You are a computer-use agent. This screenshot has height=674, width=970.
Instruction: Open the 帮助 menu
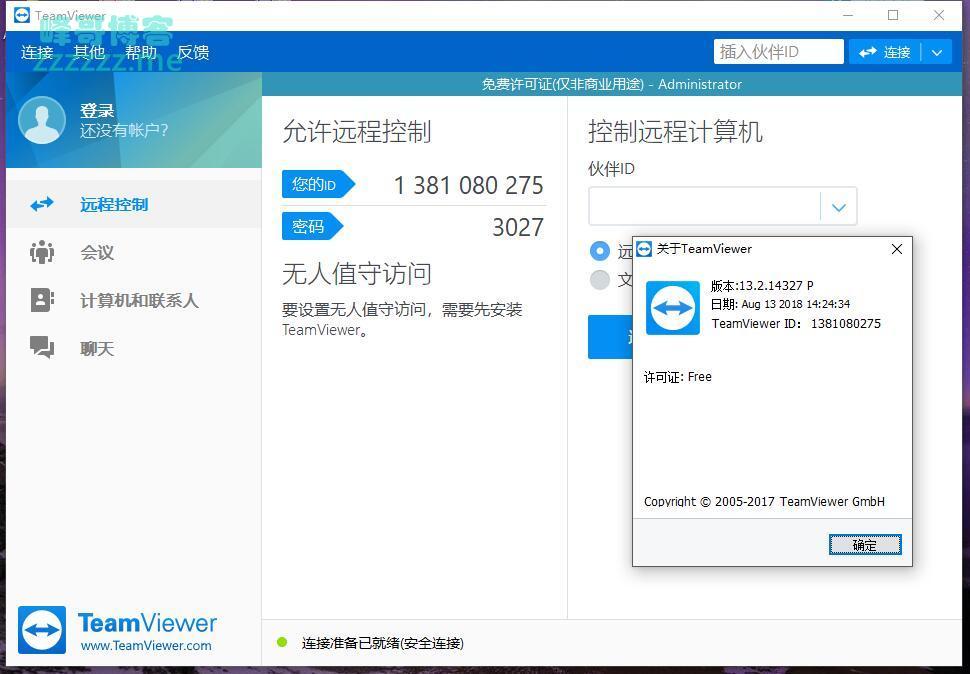141,52
